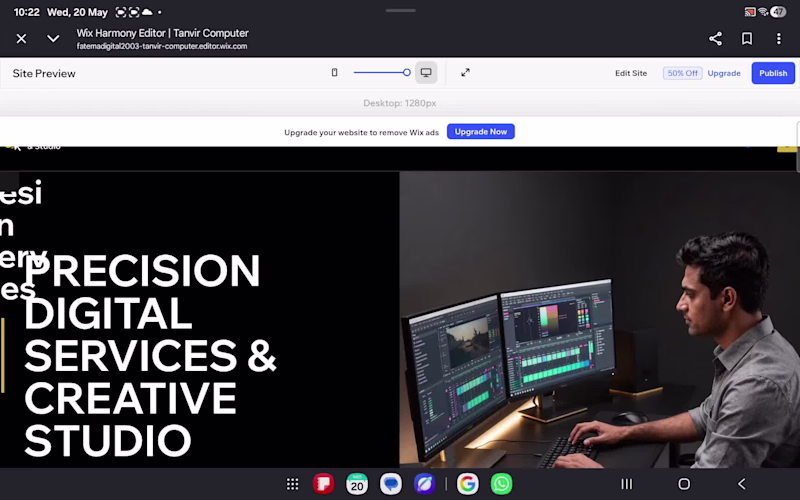Adjust the preview width slider handle
The width and height of the screenshot is (800, 500).
click(407, 72)
